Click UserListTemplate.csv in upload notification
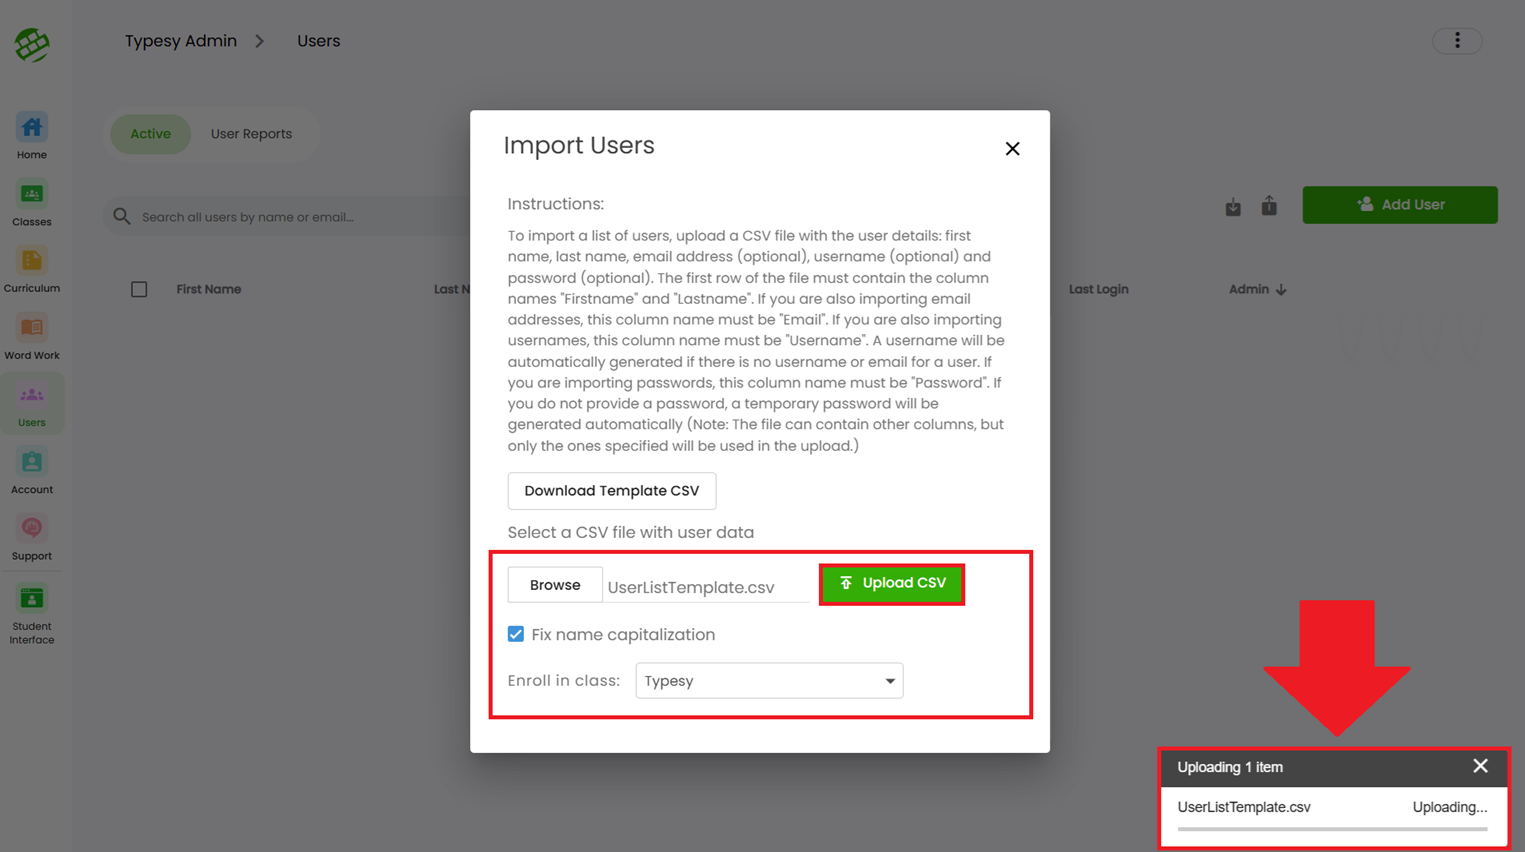 1244,807
